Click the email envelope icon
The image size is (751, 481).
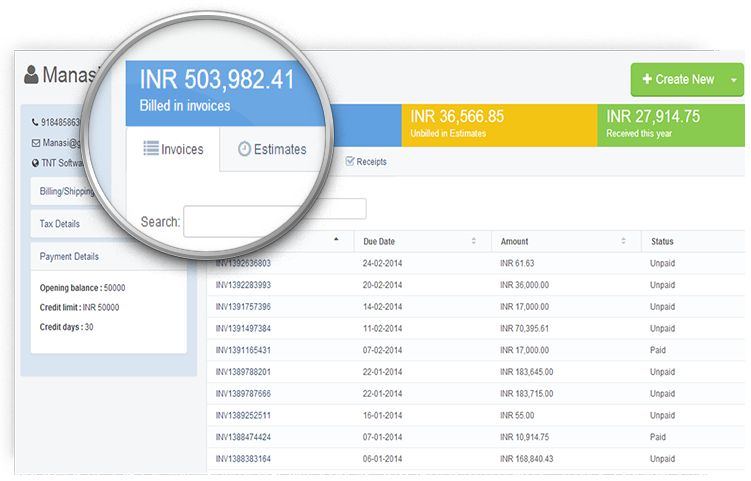[x=35, y=143]
